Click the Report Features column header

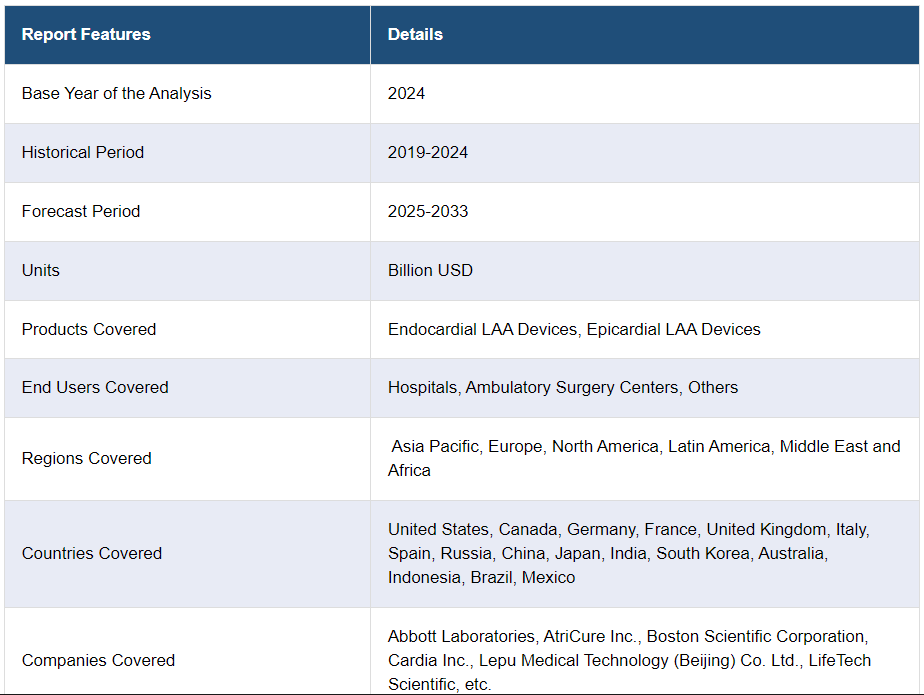[86, 34]
